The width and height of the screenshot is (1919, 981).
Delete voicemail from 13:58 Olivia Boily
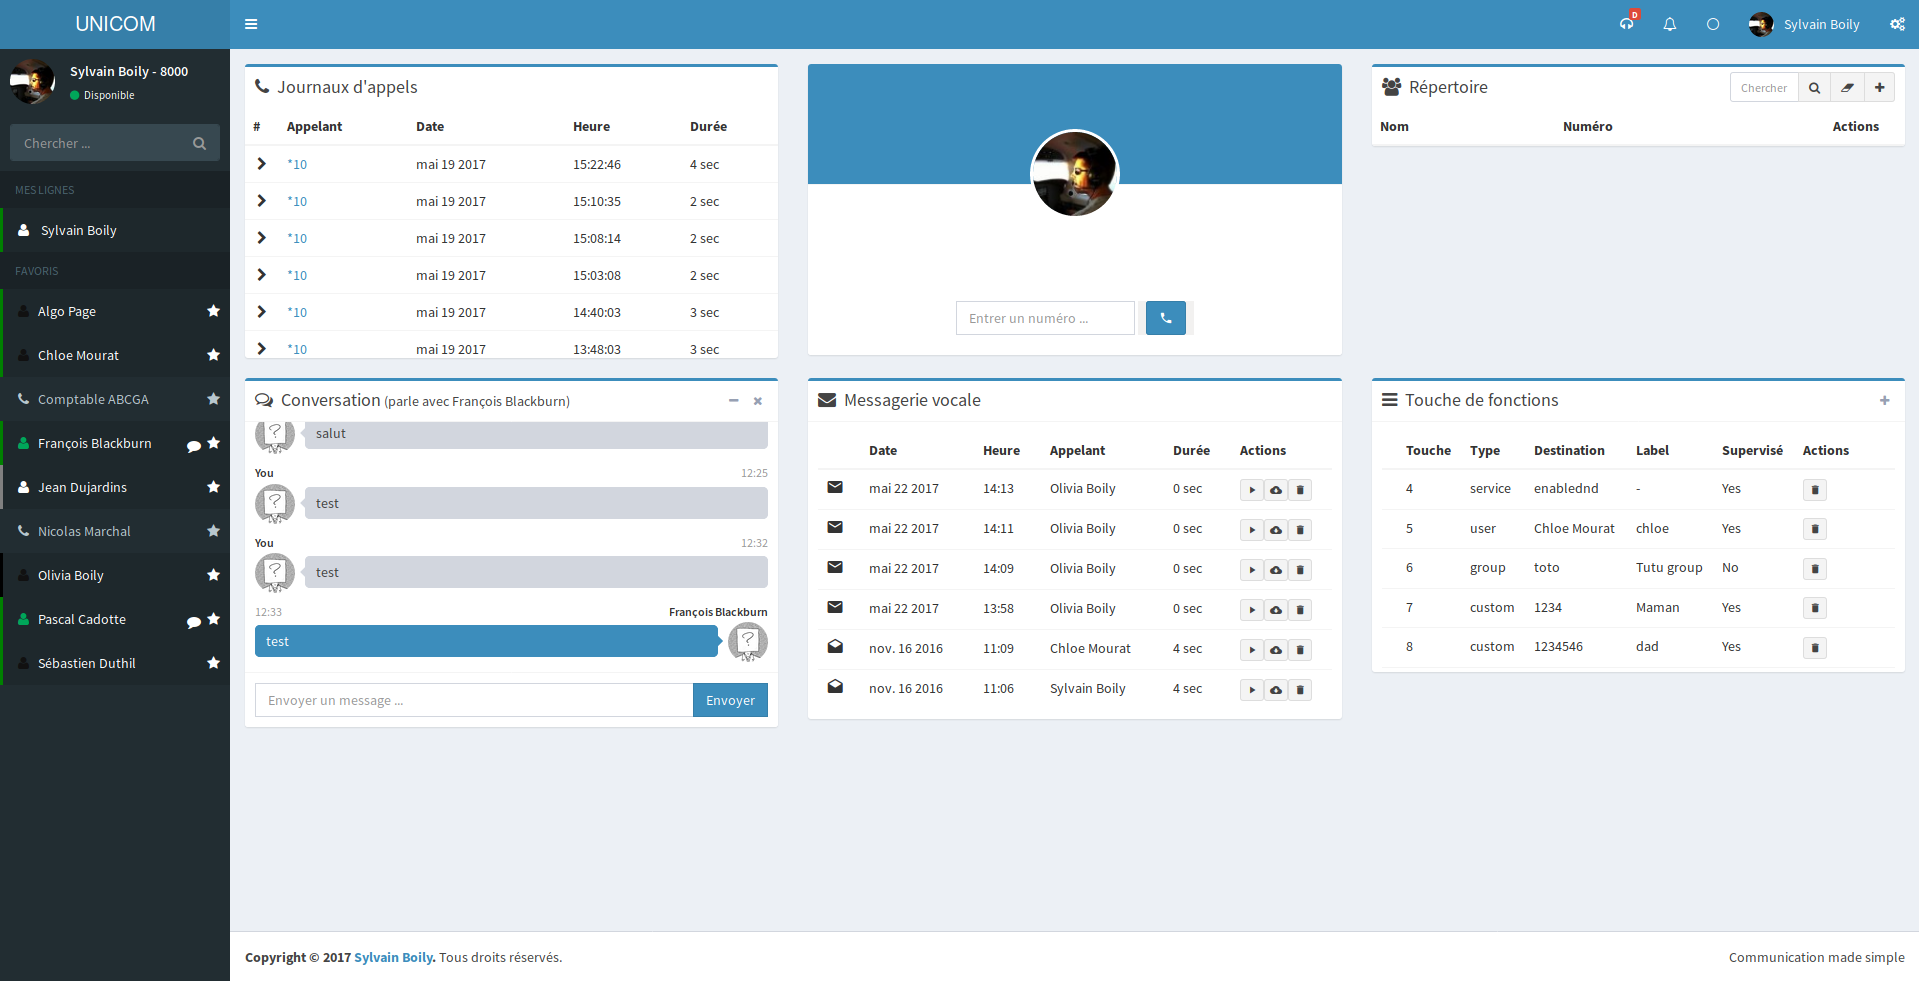pos(1300,610)
